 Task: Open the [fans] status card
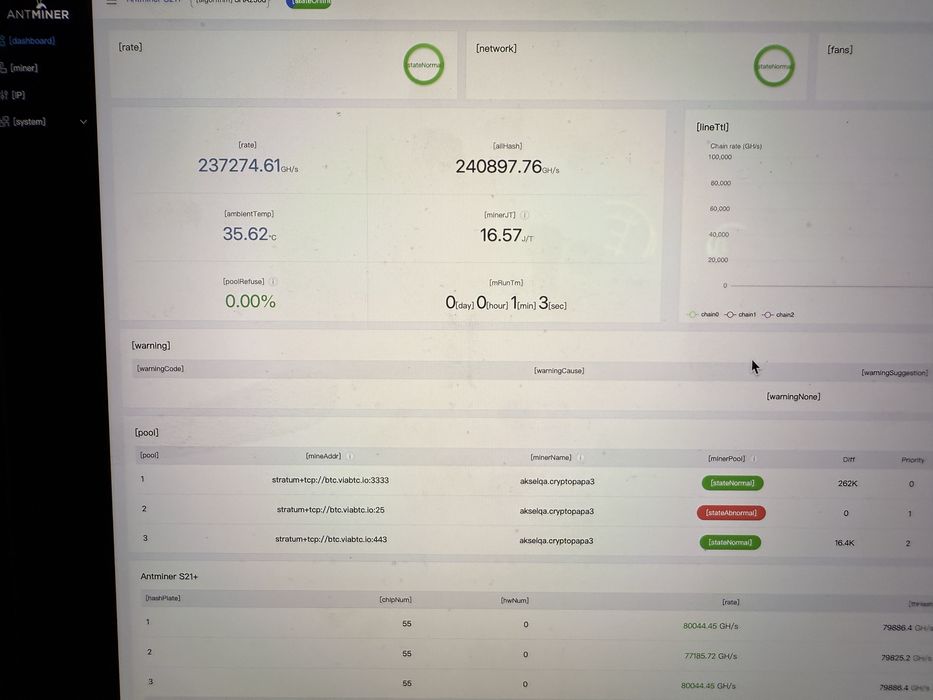pyautogui.click(x=873, y=67)
